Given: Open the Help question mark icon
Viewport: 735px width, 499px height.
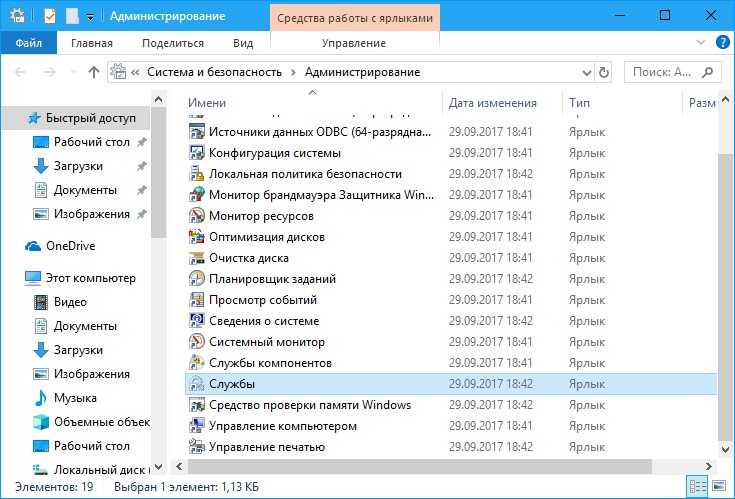Looking at the screenshot, I should 723,42.
